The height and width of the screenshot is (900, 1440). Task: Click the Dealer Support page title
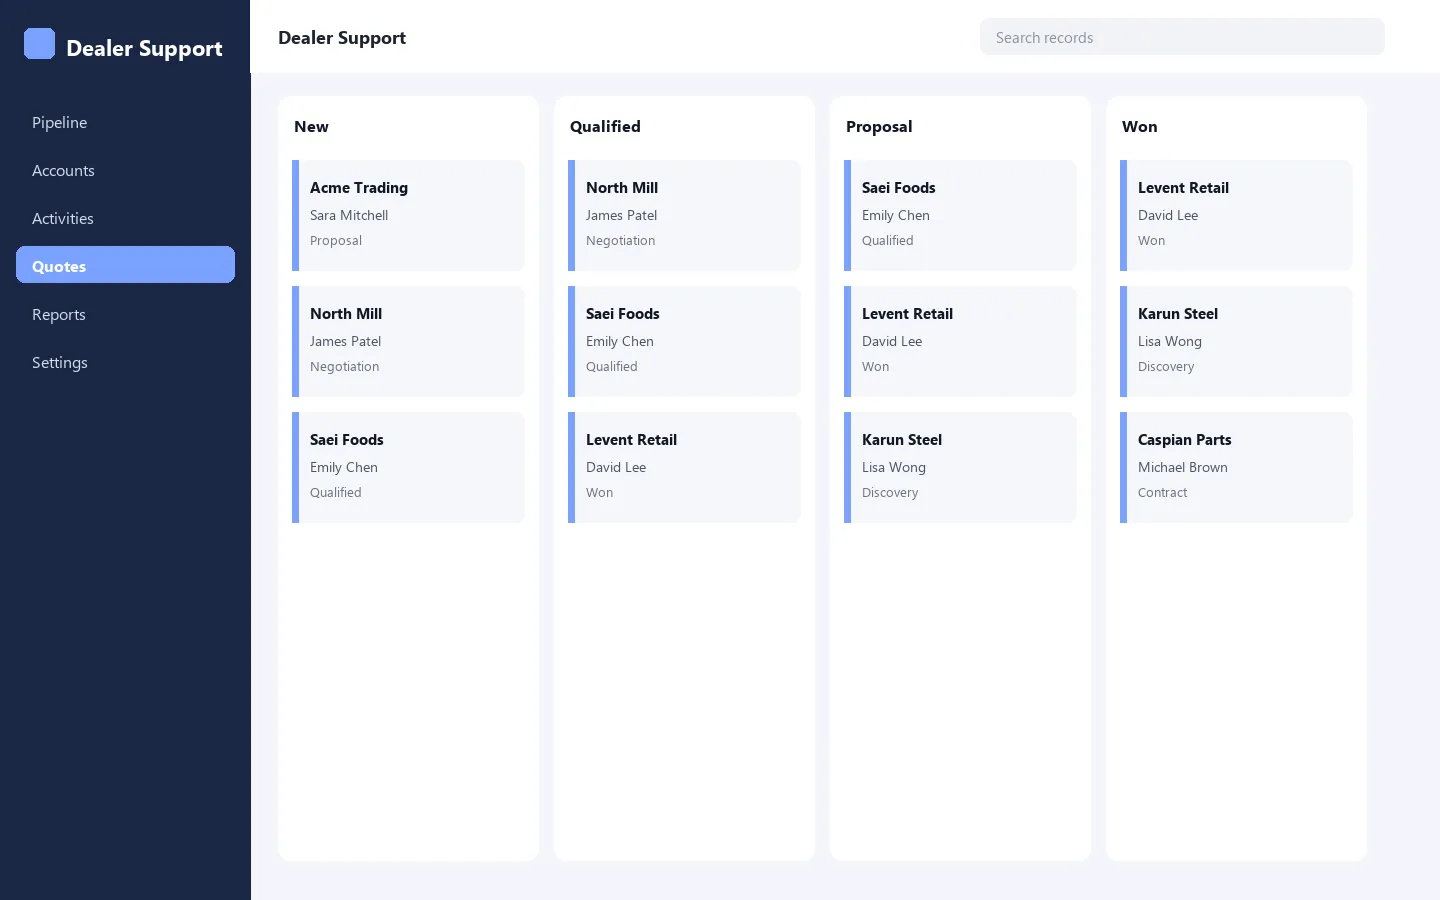point(342,38)
